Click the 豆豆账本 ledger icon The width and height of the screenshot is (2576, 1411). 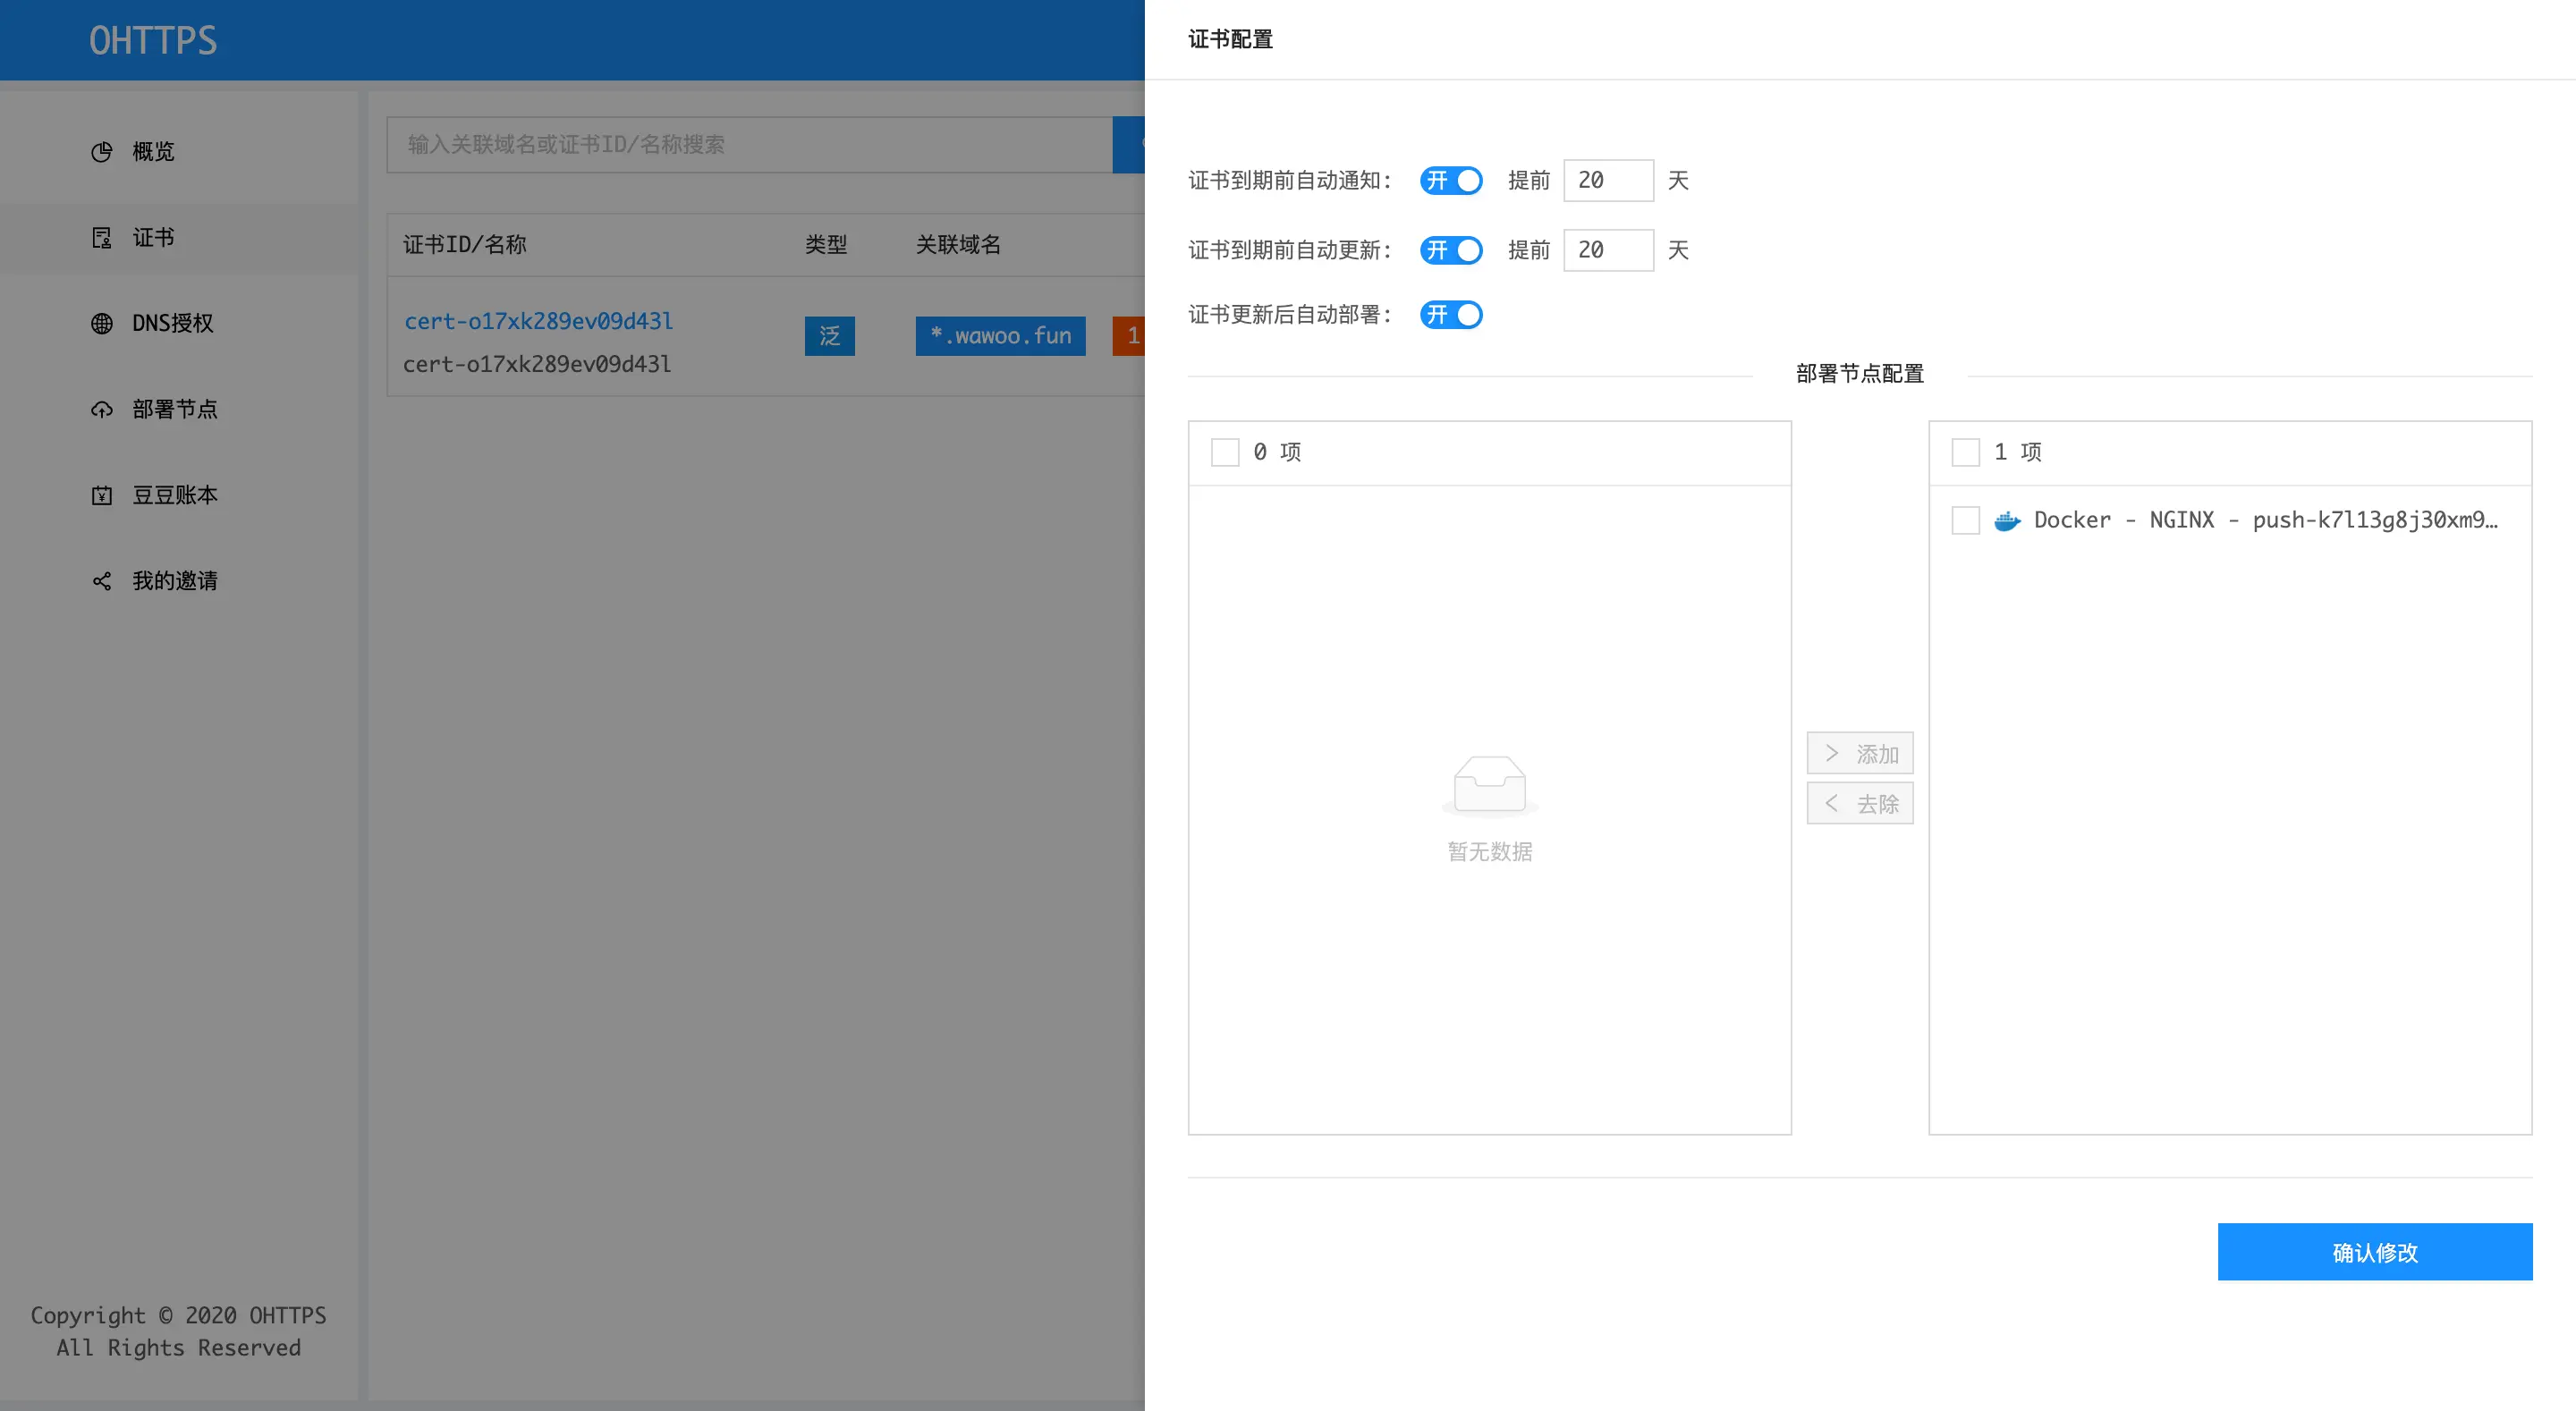tap(102, 495)
